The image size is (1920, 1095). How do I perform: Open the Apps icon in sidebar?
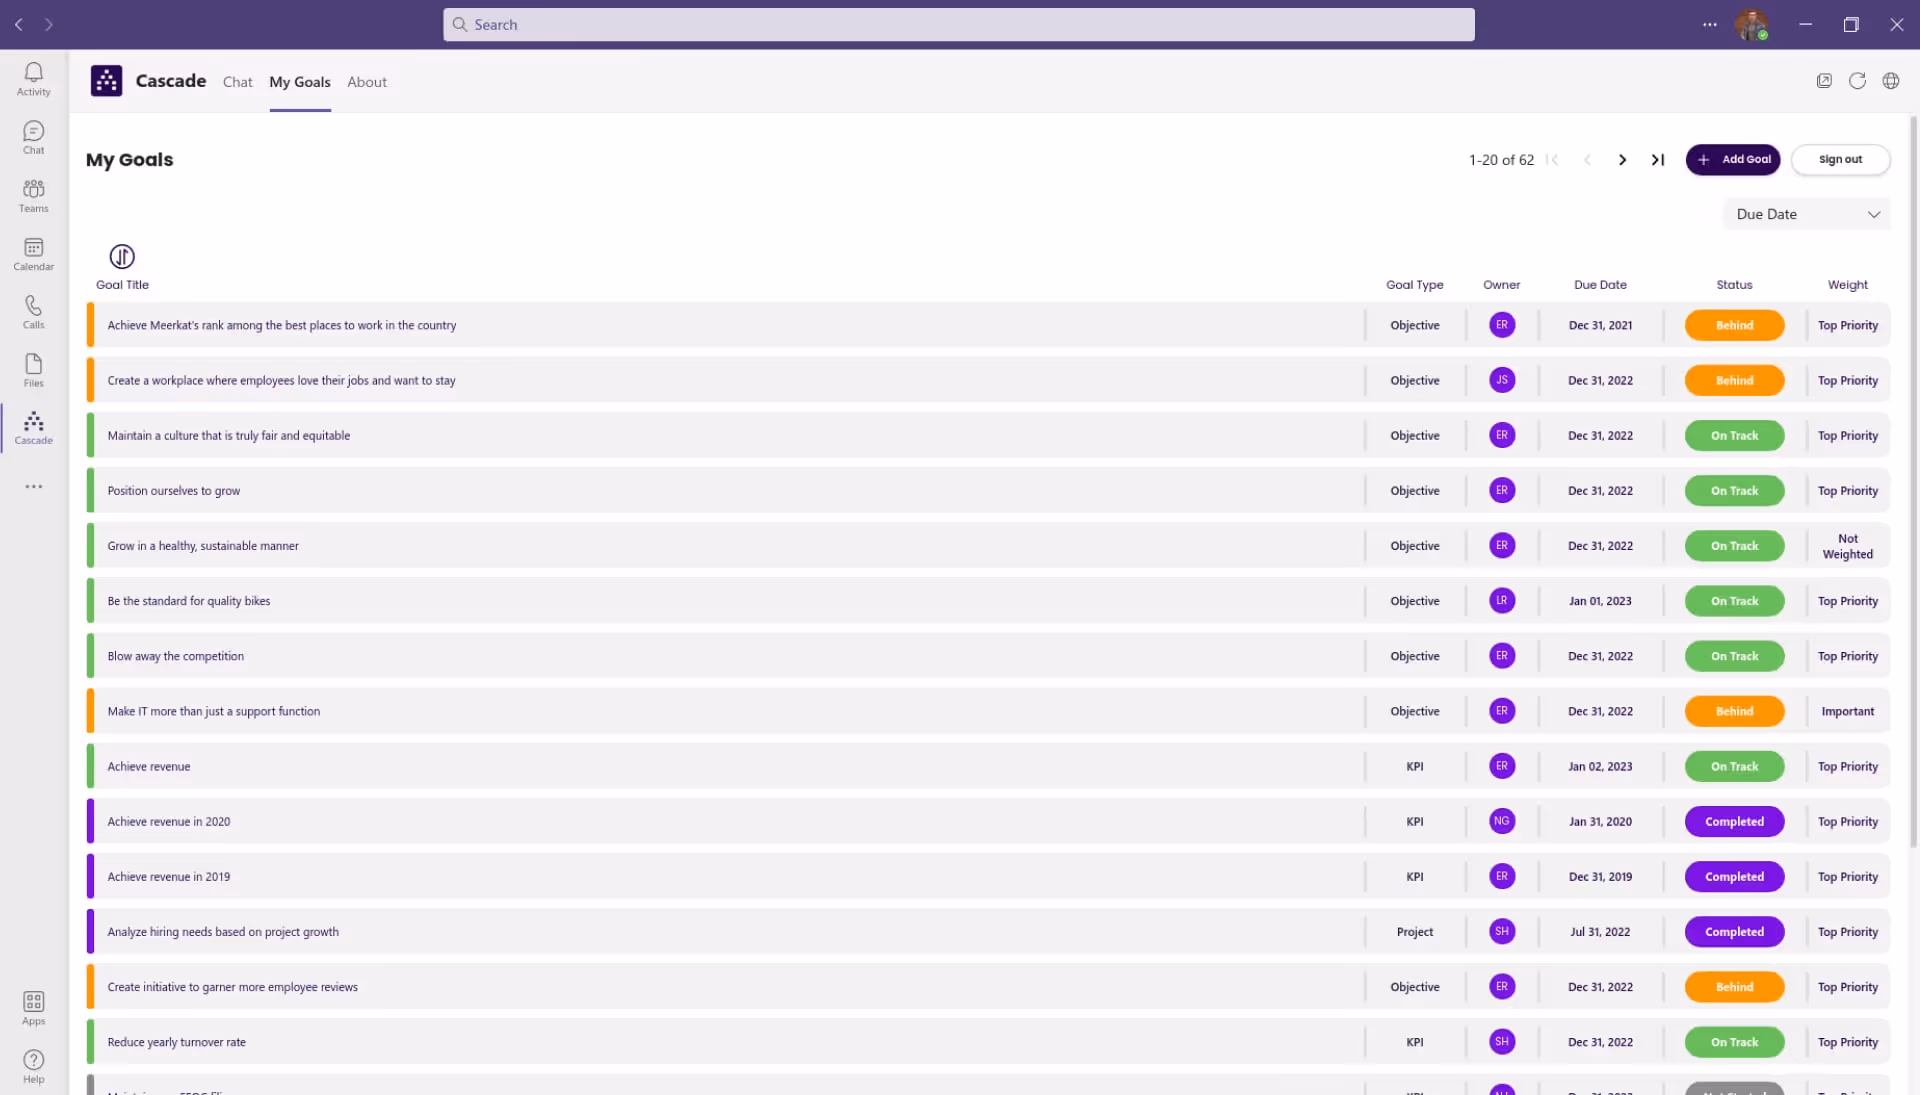coord(33,1007)
